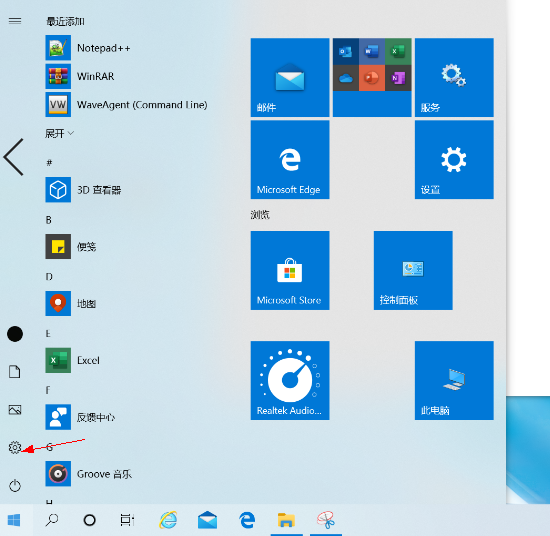
Task: Open the Documents icon in Start sidebar
Action: [15, 371]
